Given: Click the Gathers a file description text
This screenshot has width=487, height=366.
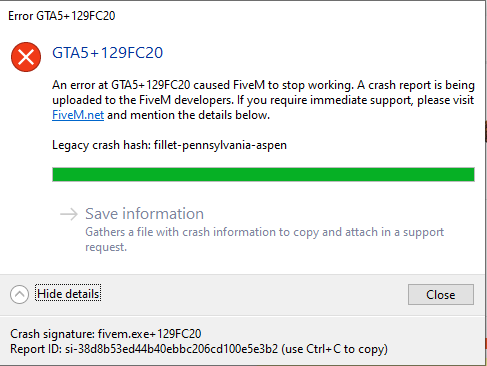Looking at the screenshot, I should [x=264, y=232].
